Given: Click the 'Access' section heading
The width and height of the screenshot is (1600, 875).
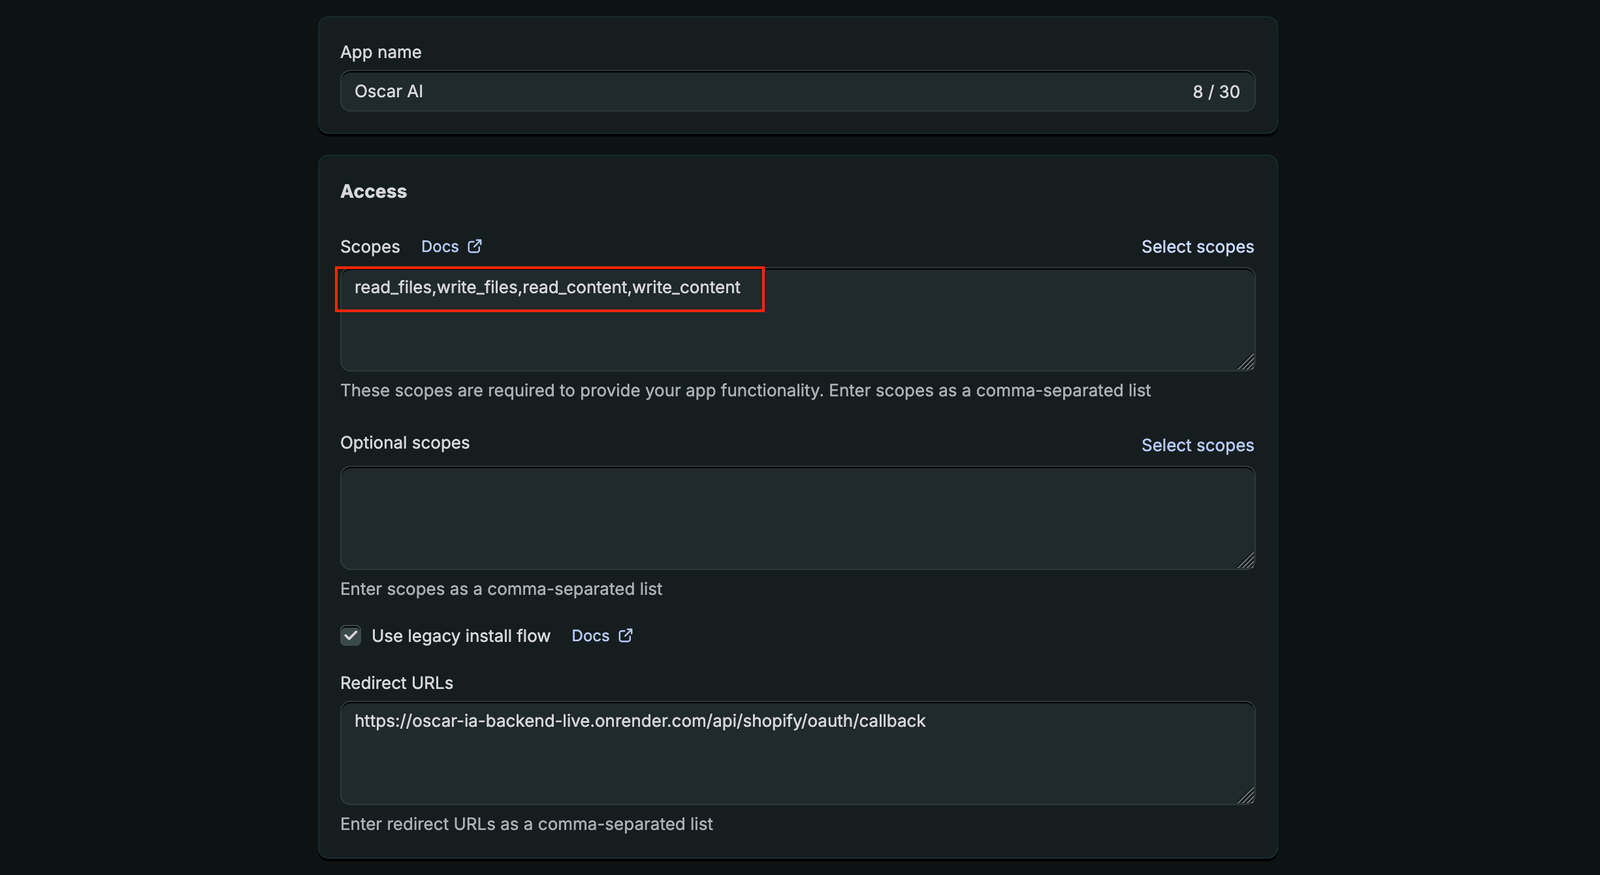Looking at the screenshot, I should (x=373, y=191).
